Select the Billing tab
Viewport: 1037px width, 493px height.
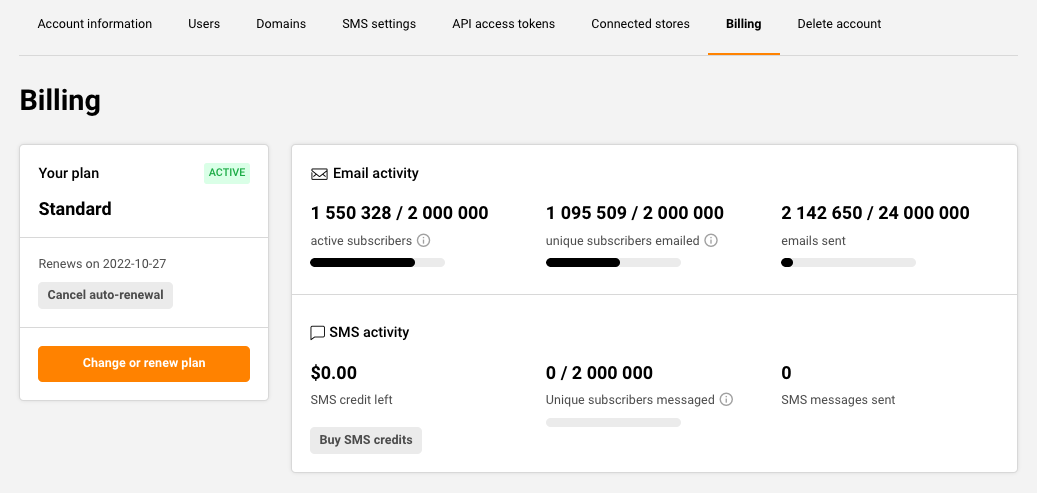click(743, 24)
